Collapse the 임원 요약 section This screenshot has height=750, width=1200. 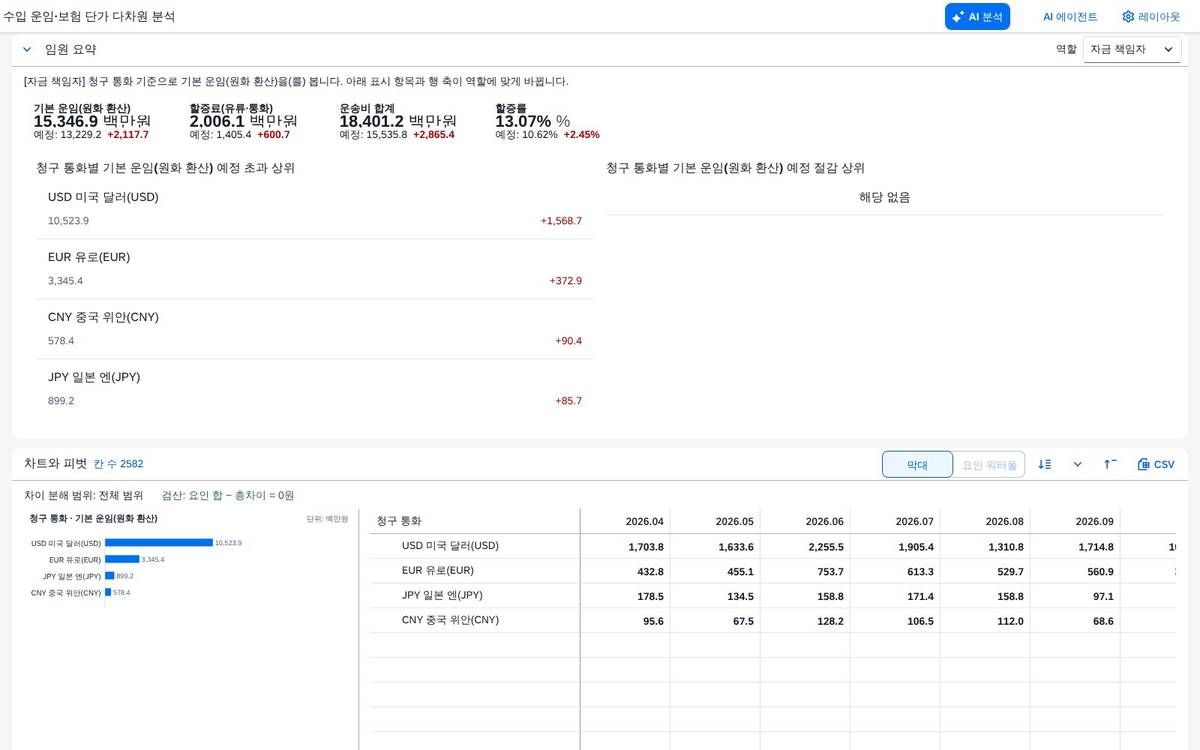(27, 49)
